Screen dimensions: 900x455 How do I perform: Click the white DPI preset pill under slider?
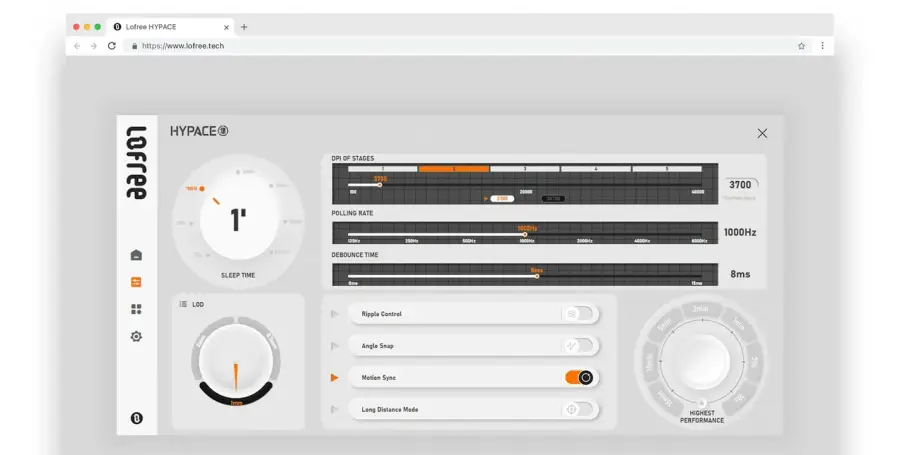coord(502,199)
